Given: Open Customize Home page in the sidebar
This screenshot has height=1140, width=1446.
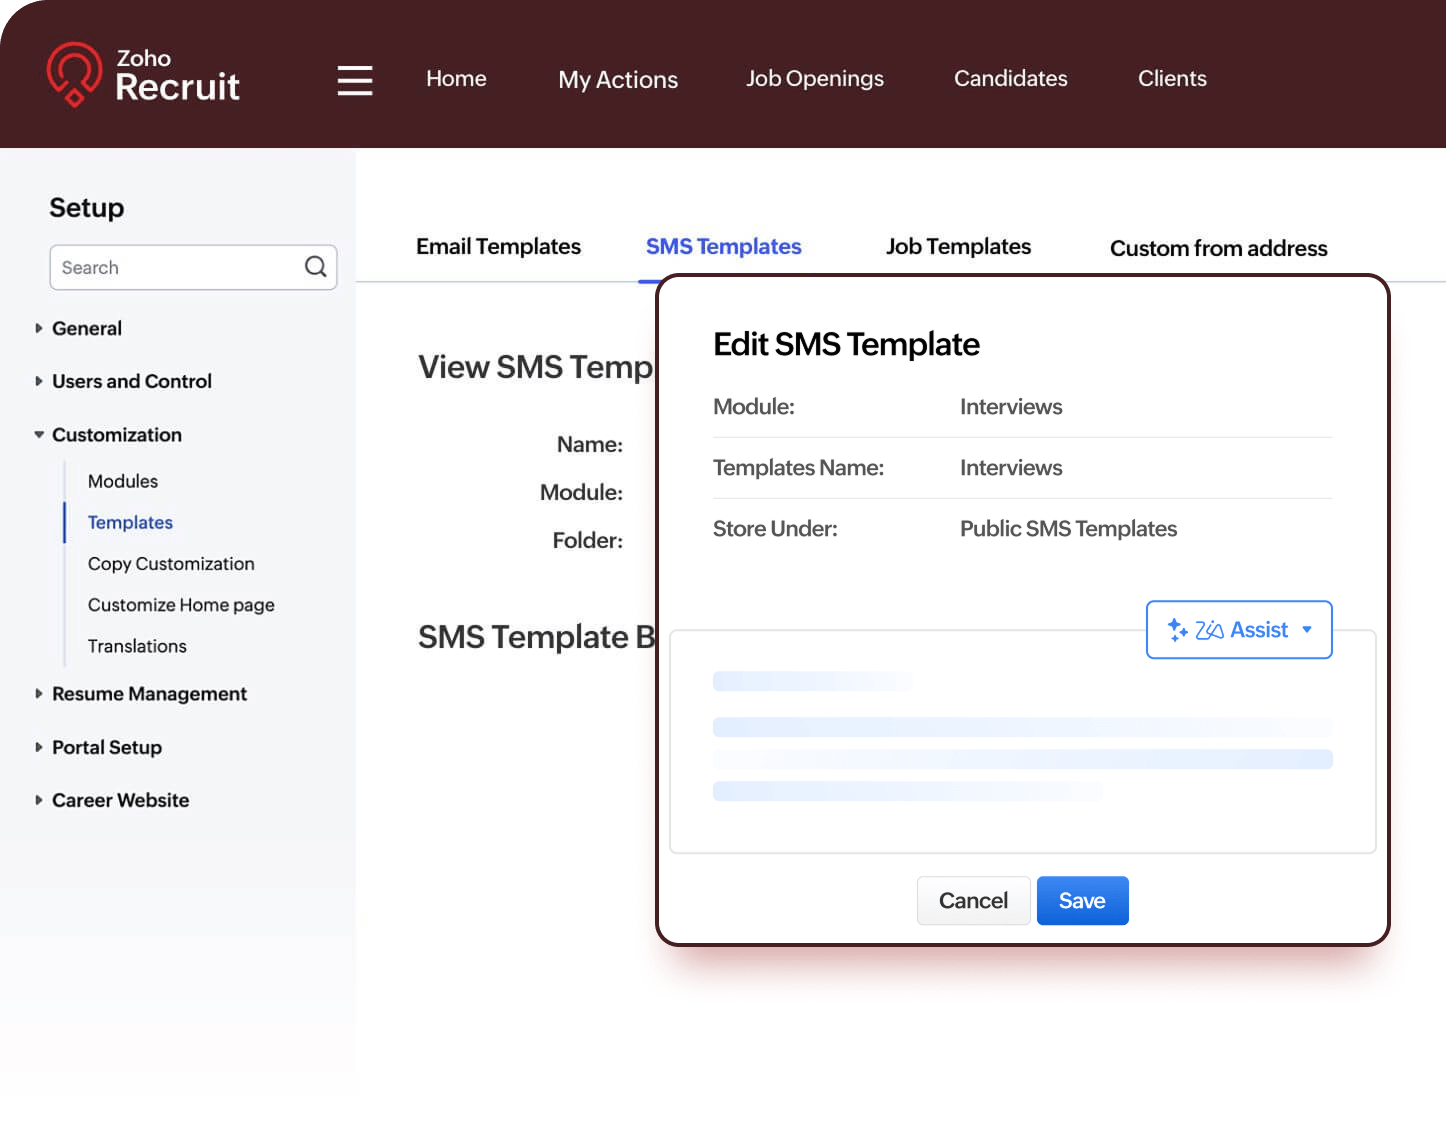Looking at the screenshot, I should [x=181, y=605].
